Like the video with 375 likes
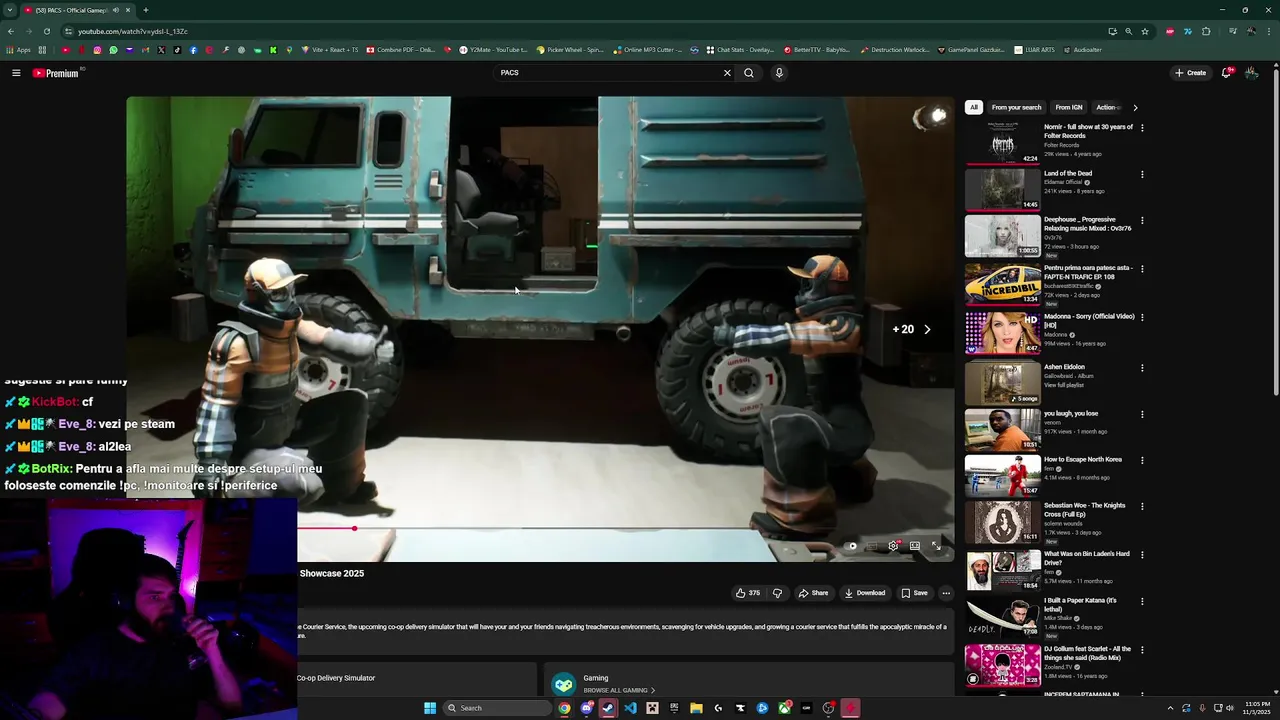Screen dimensions: 1280x720 coord(748,593)
